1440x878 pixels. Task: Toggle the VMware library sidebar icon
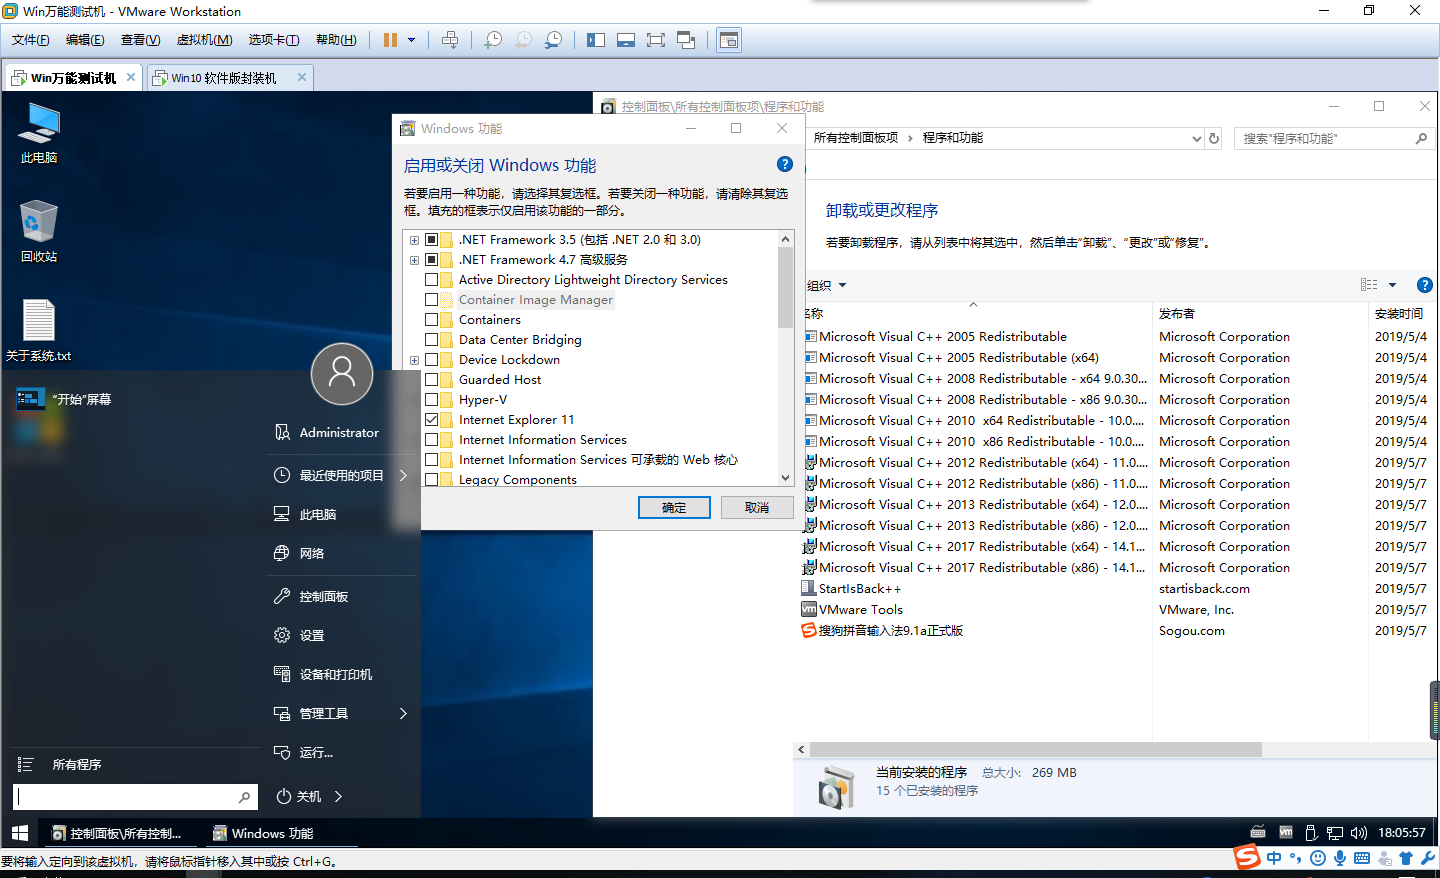point(596,40)
